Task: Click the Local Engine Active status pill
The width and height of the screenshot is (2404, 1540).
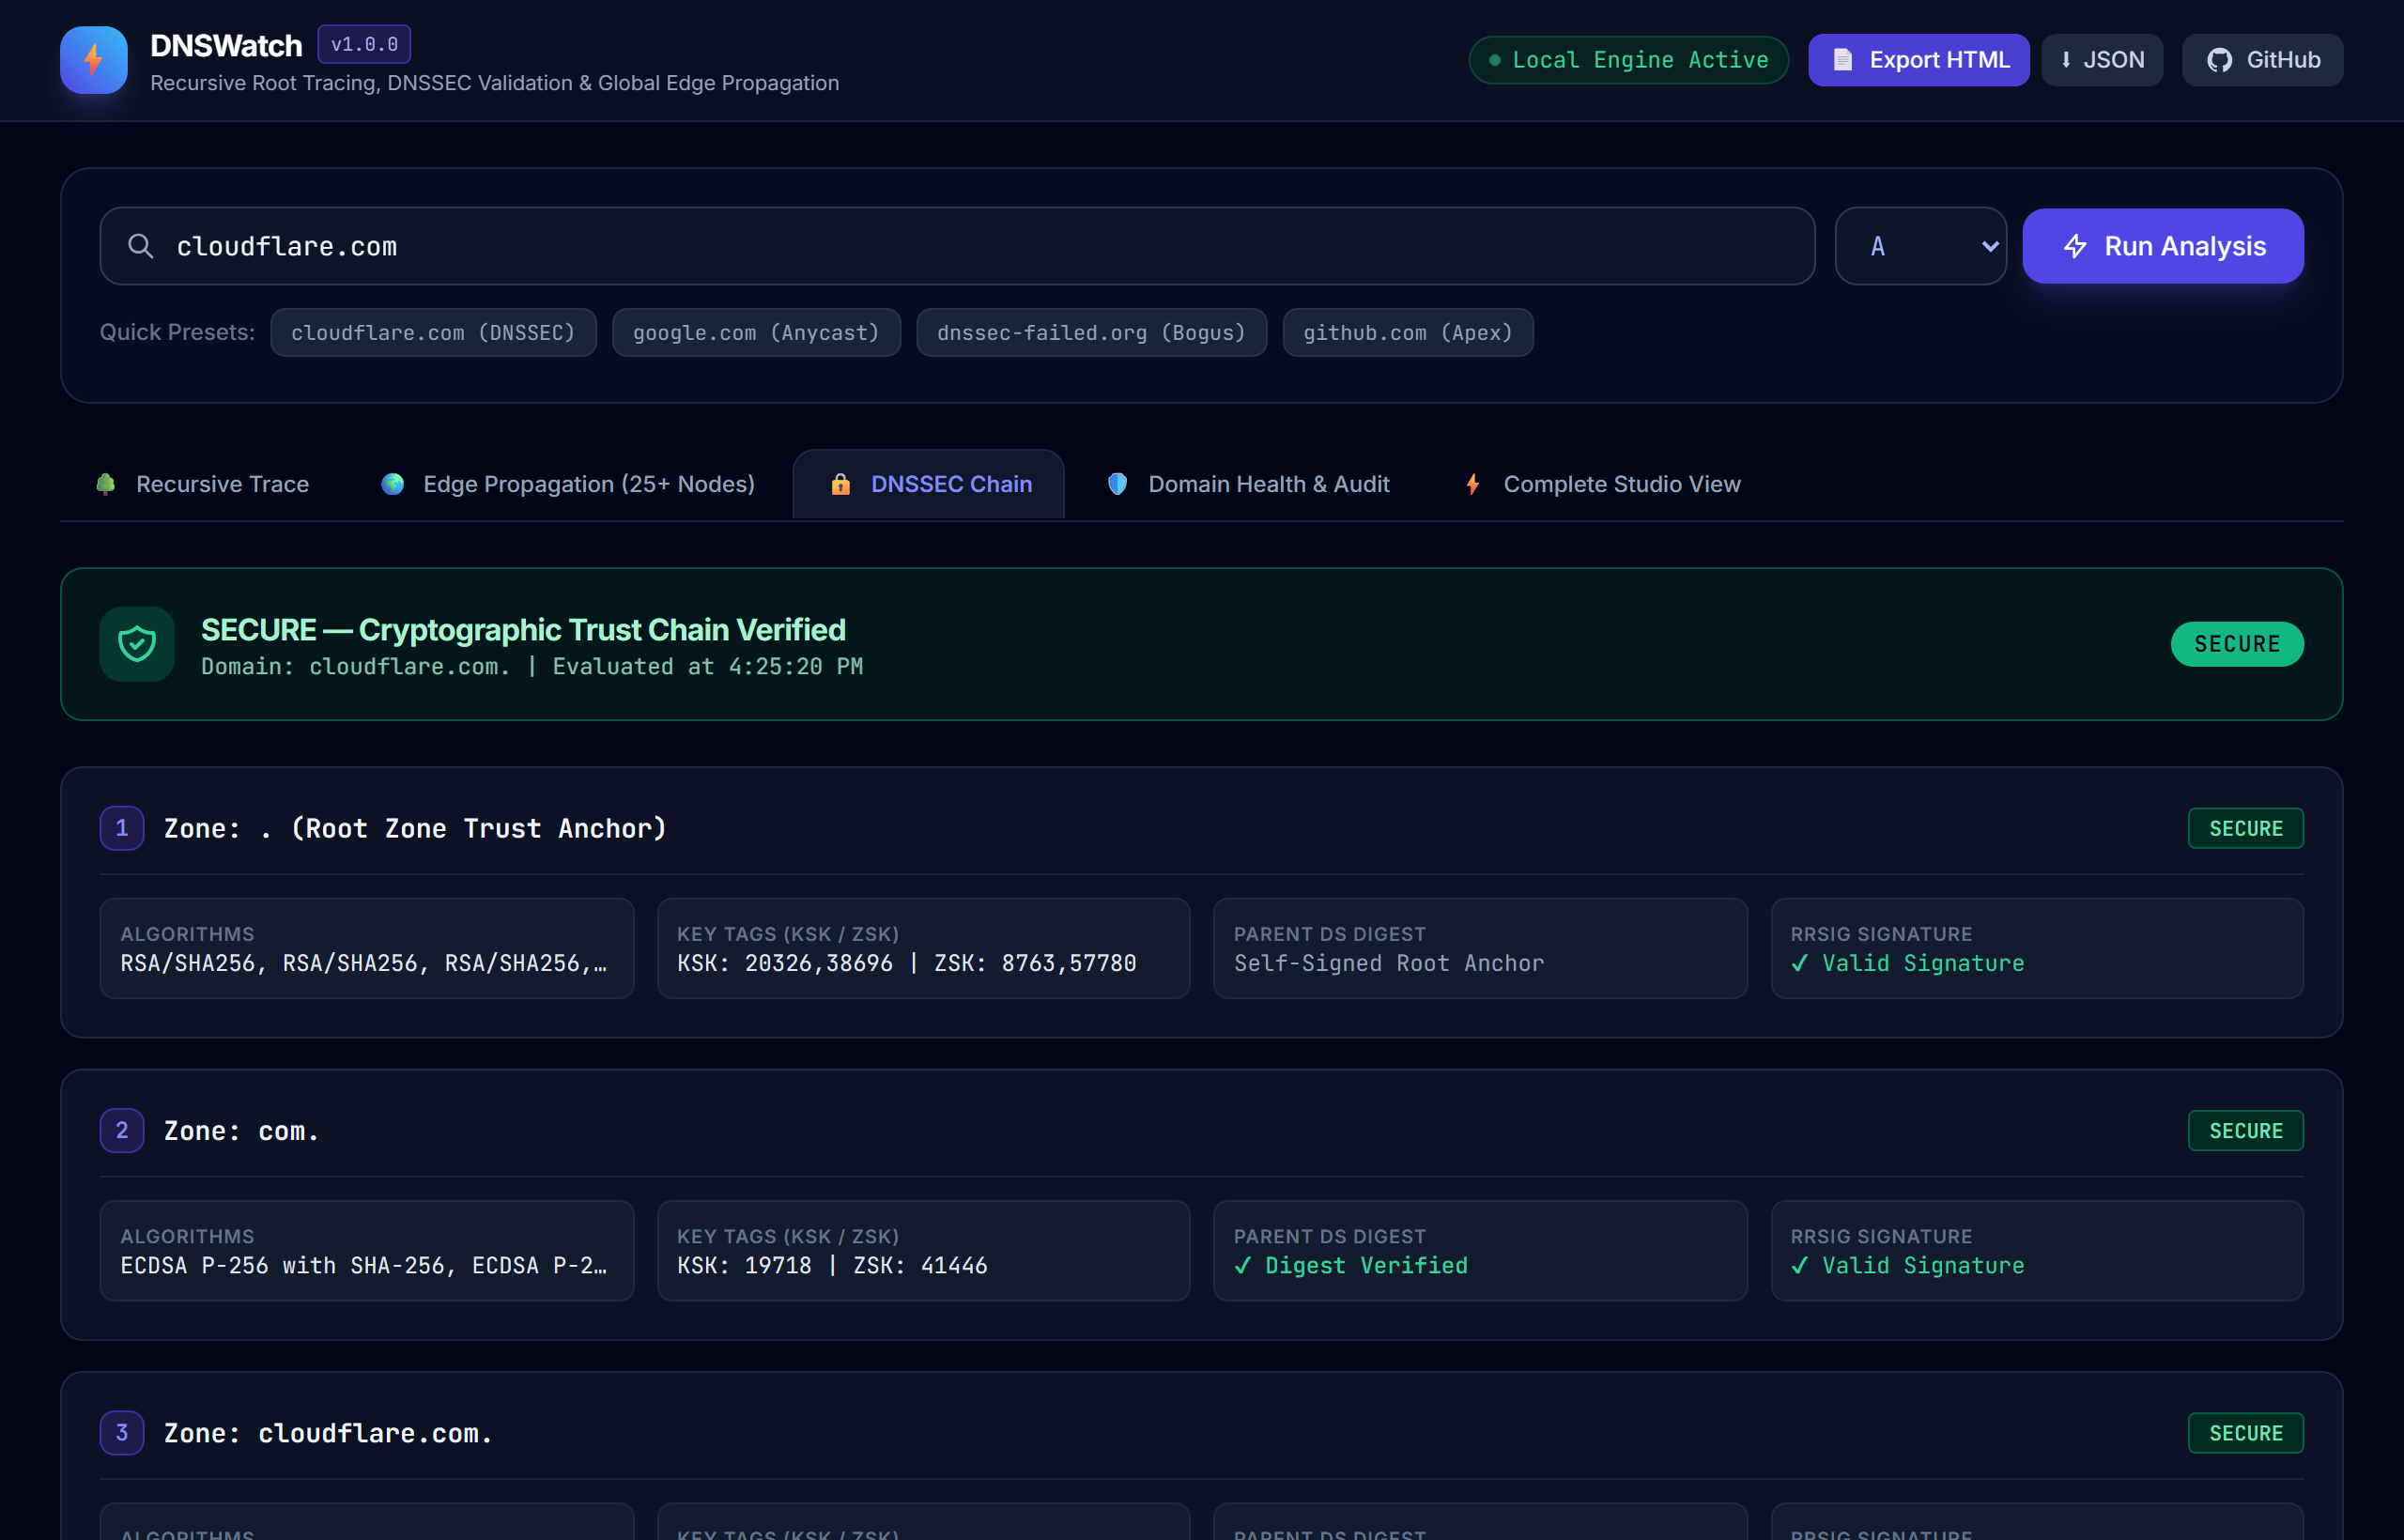Action: [x=1628, y=60]
